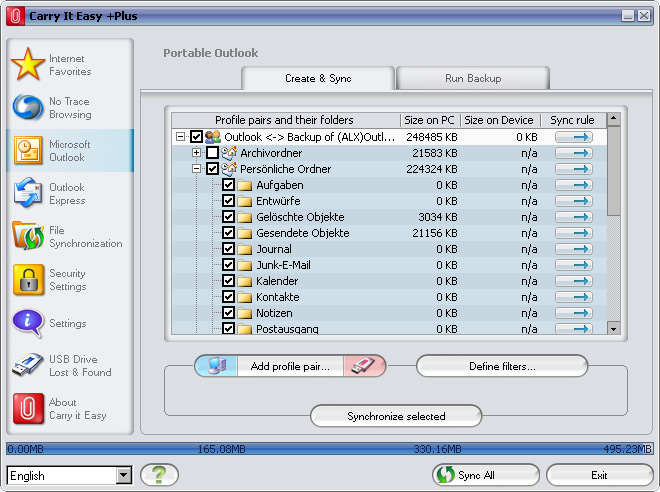
Task: Click the sync rule arrow for Archivordner
Action: click(574, 153)
